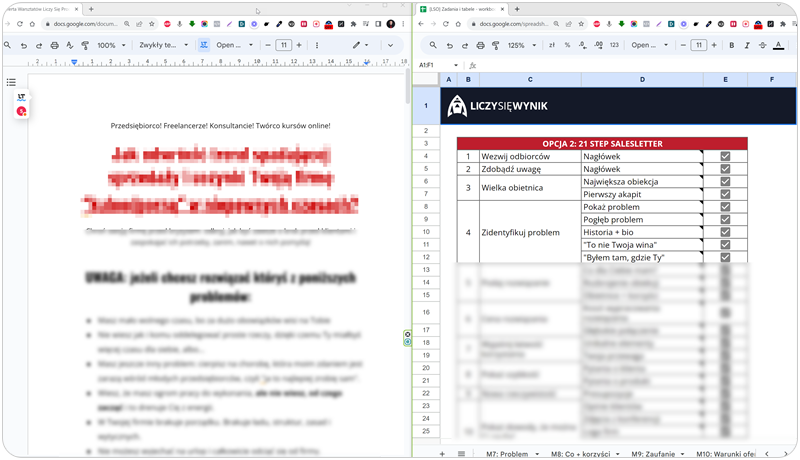Open the 125% zoom dropdown in Sheets
The width and height of the screenshot is (800, 460).
(520, 45)
